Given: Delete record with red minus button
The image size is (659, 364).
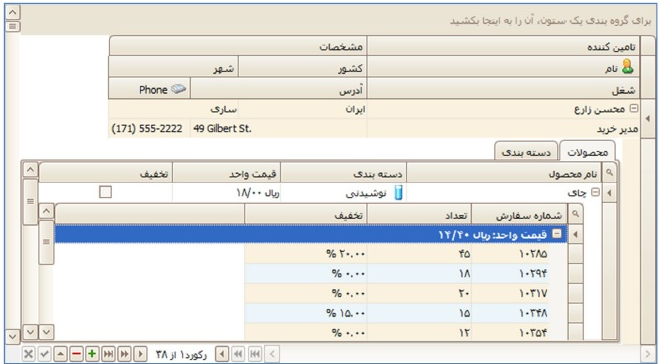Looking at the screenshot, I should pyautogui.click(x=76, y=354).
